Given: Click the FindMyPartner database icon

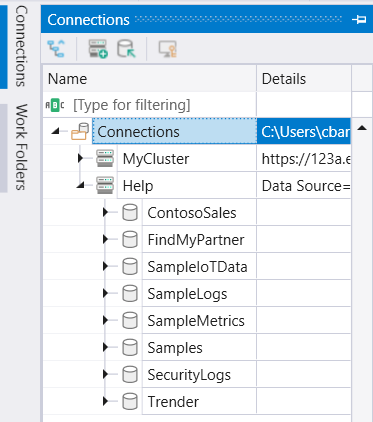Looking at the screenshot, I should 130,239.
